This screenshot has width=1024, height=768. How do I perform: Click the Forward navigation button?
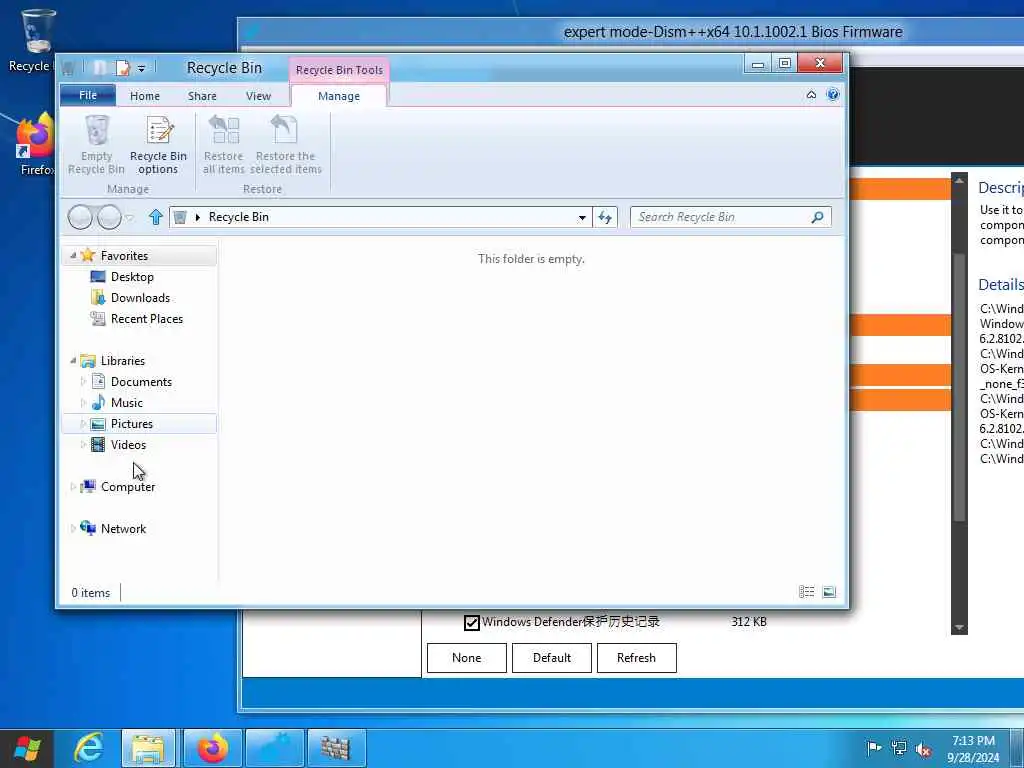point(109,217)
